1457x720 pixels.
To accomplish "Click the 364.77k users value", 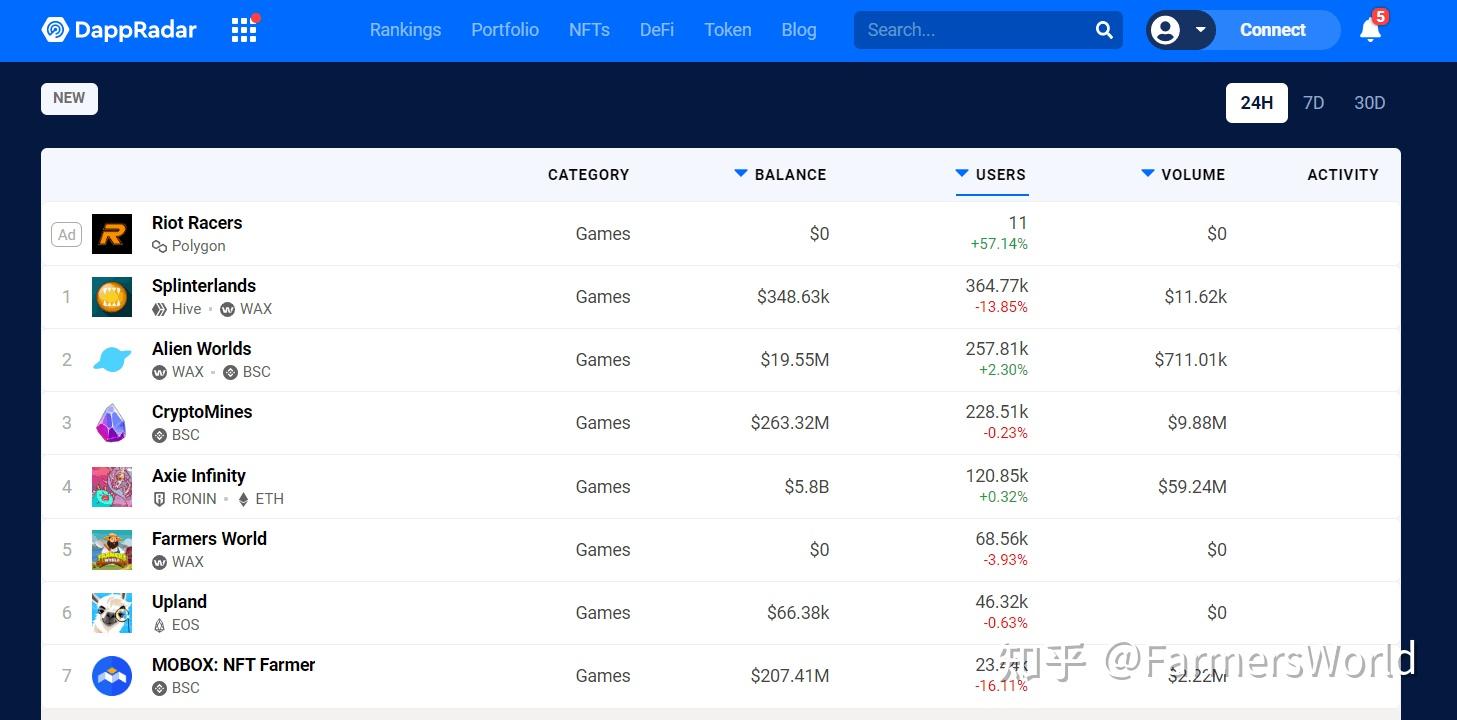I will click(x=997, y=286).
